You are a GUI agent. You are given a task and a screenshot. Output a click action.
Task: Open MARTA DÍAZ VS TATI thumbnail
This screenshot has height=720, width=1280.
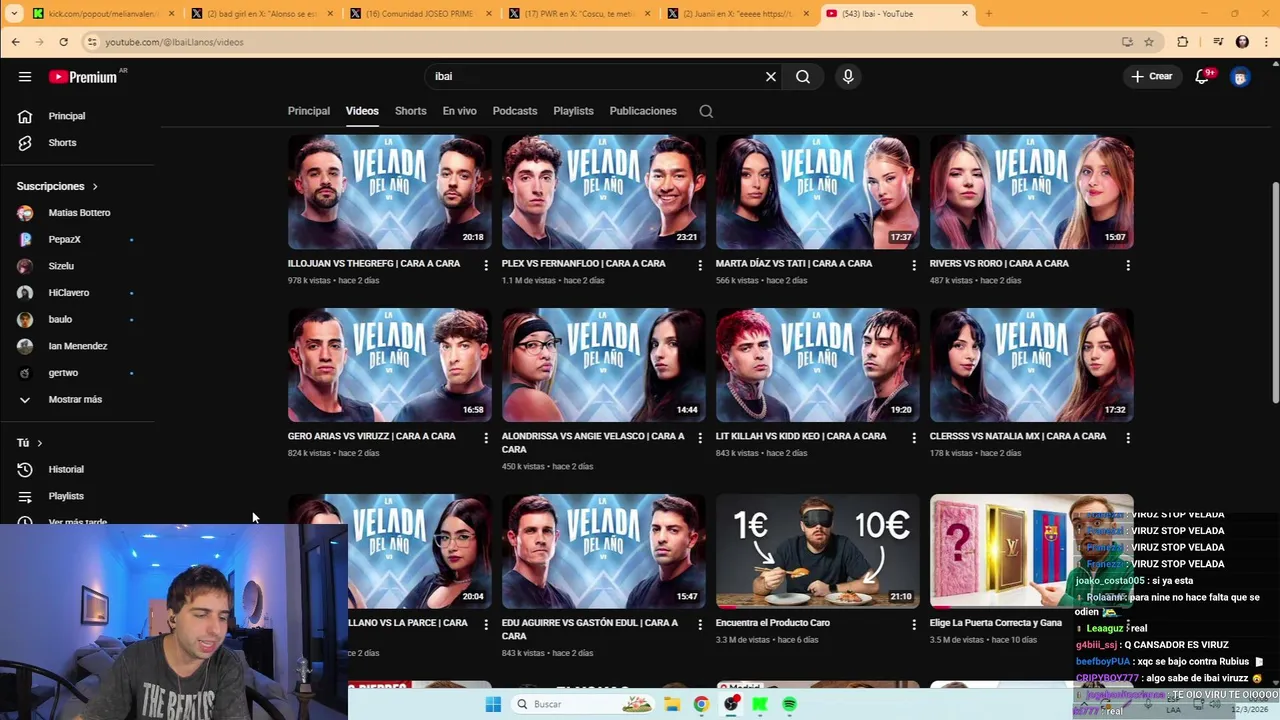click(x=818, y=192)
